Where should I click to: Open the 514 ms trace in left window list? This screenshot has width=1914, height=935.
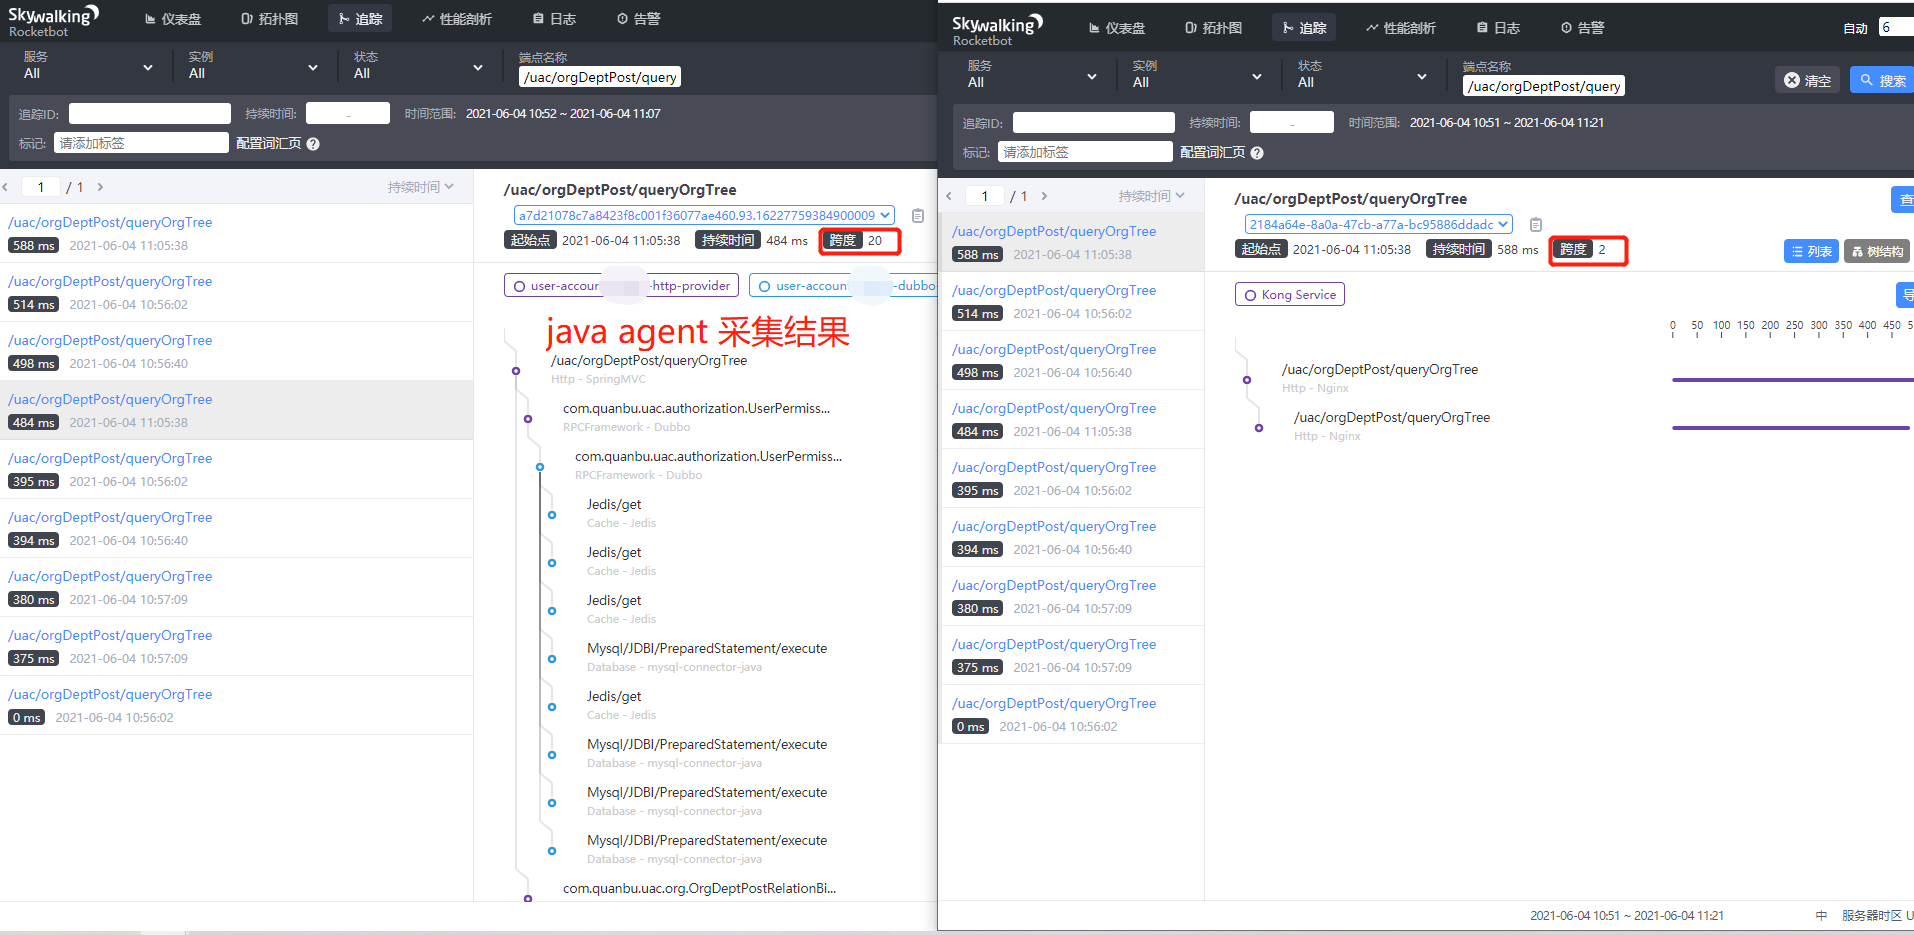(236, 292)
